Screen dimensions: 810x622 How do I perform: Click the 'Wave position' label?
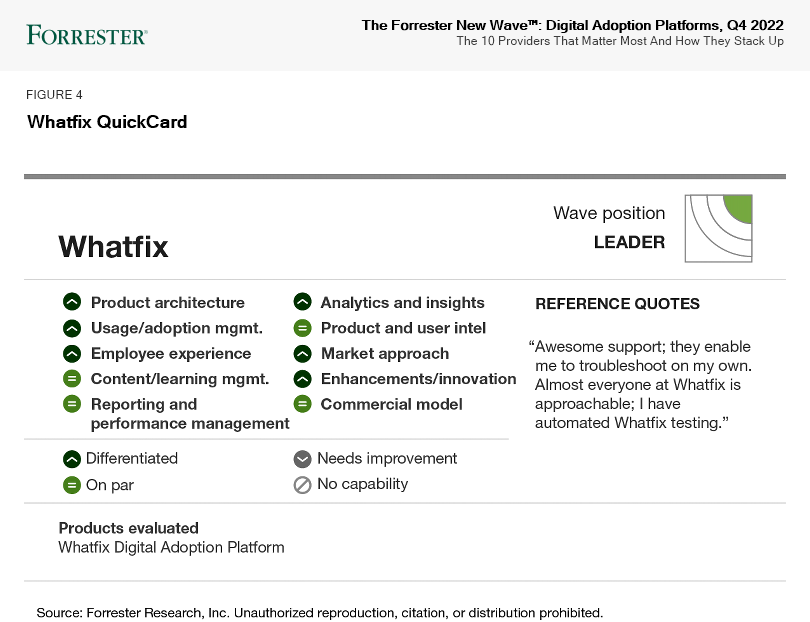(x=609, y=213)
